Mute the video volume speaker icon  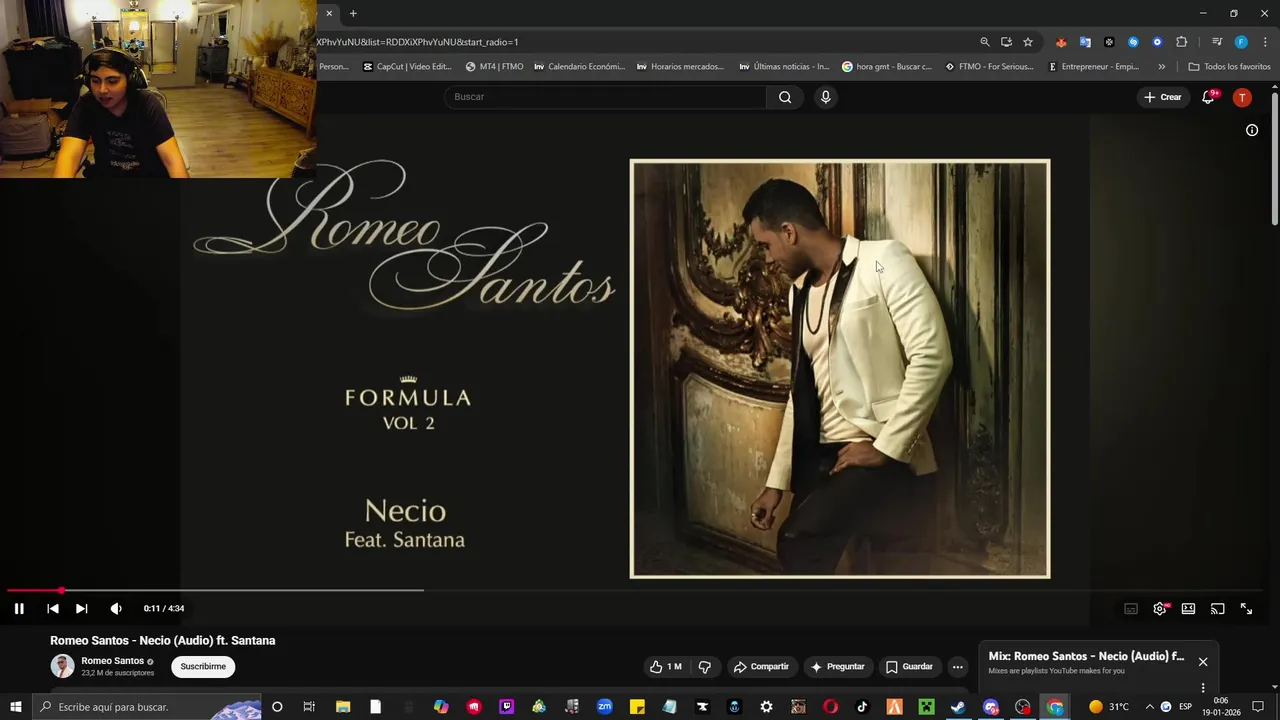[x=116, y=608]
